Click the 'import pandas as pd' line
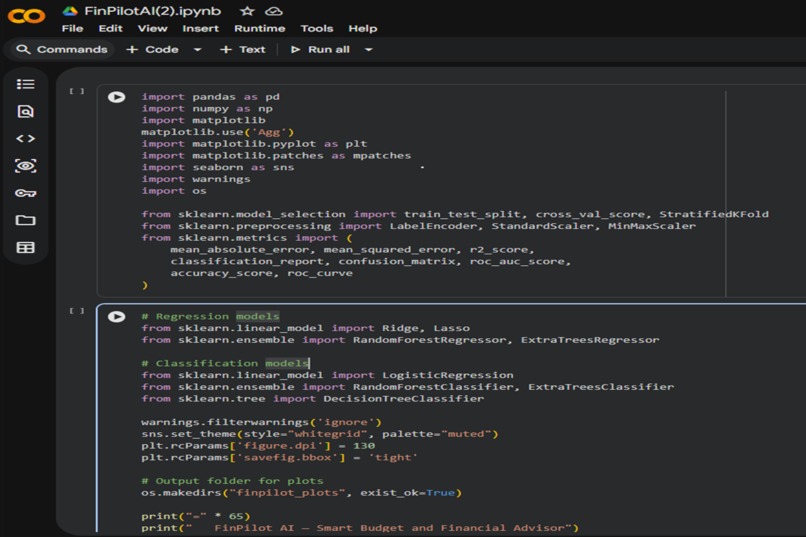 211,97
